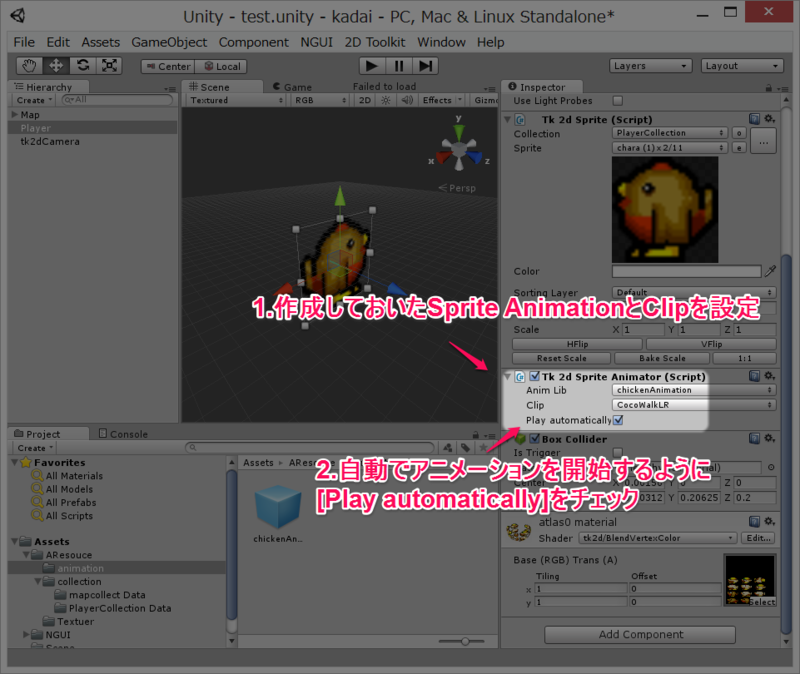Viewport: 800px width, 674px height.
Task: Toggle Play automatically checkbox
Action: (618, 420)
